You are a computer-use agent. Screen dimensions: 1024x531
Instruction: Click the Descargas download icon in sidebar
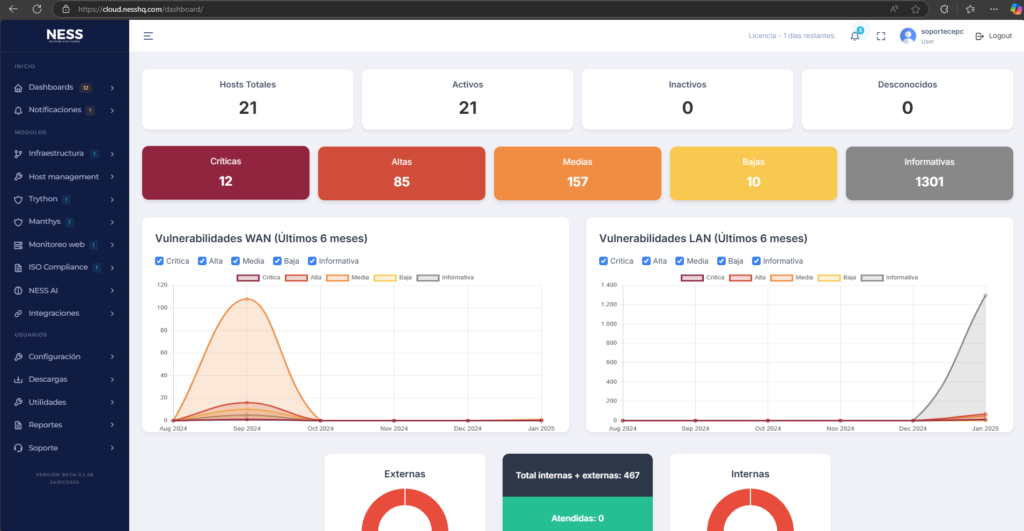(18, 380)
